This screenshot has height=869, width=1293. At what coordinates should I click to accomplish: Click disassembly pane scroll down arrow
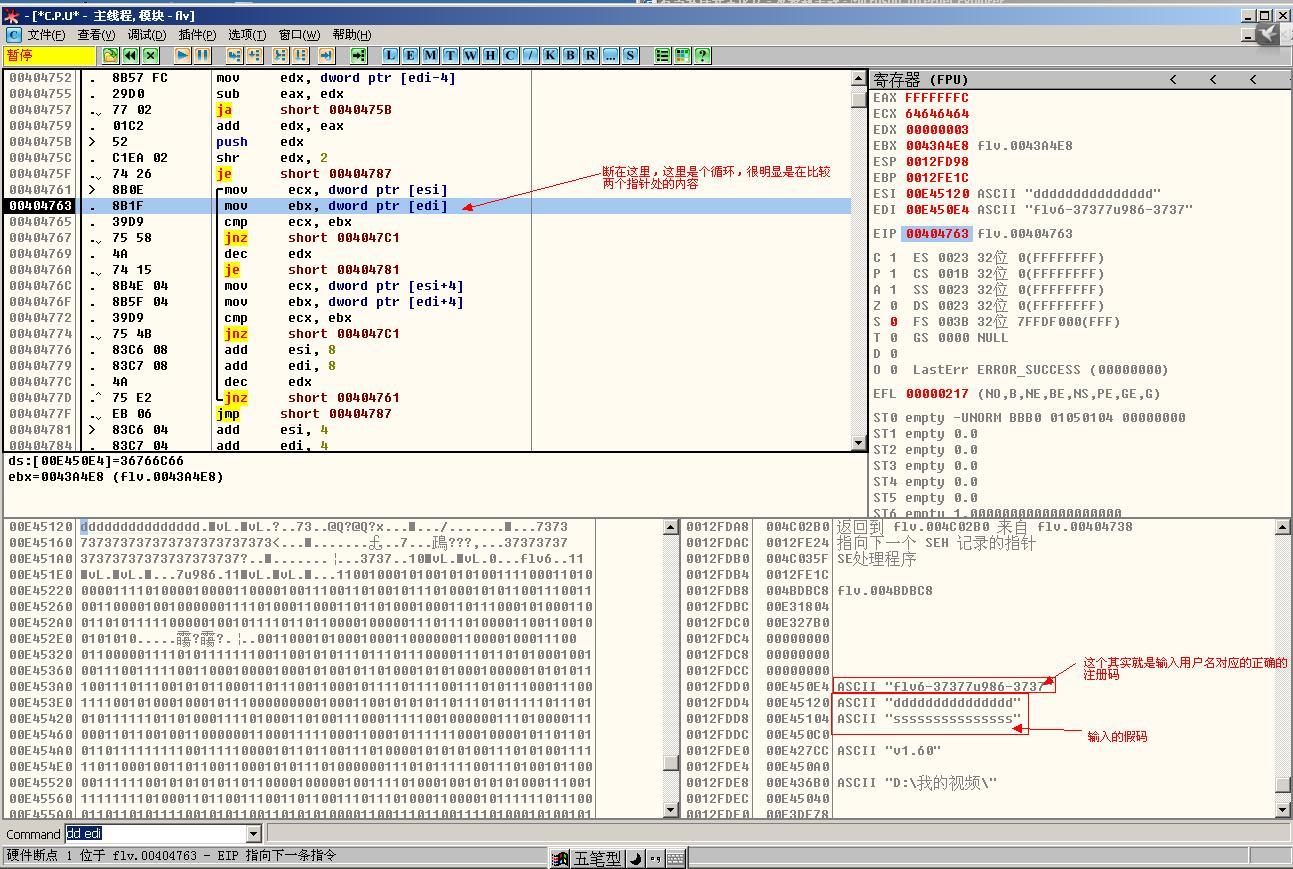click(859, 442)
